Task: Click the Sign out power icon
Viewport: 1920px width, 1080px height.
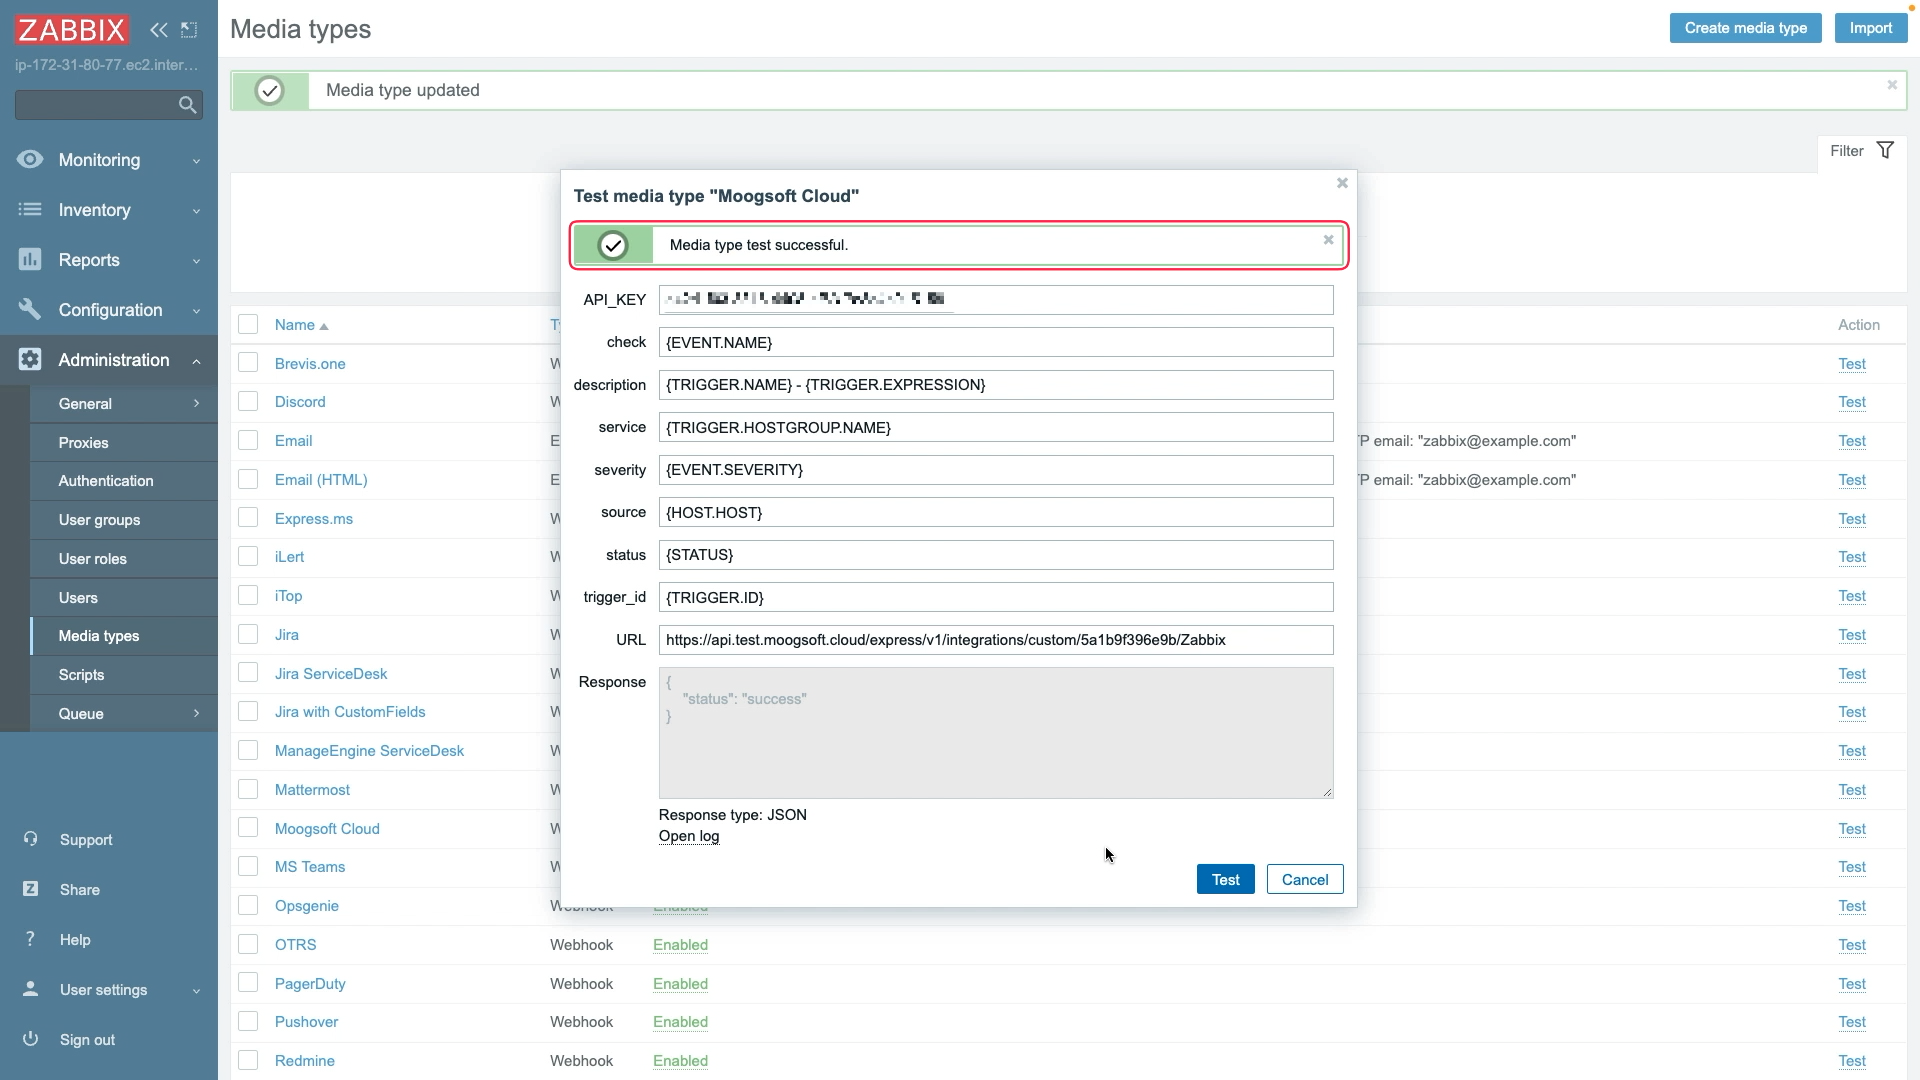Action: coord(31,1039)
